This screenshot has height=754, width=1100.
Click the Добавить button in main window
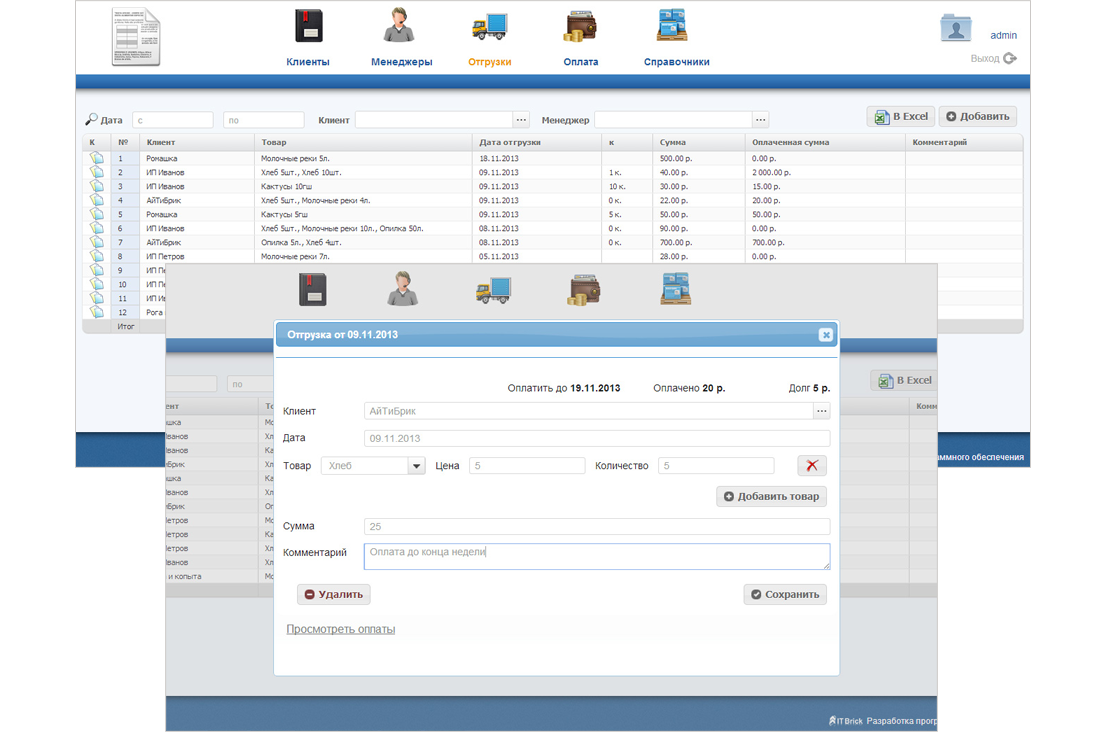[x=978, y=116]
